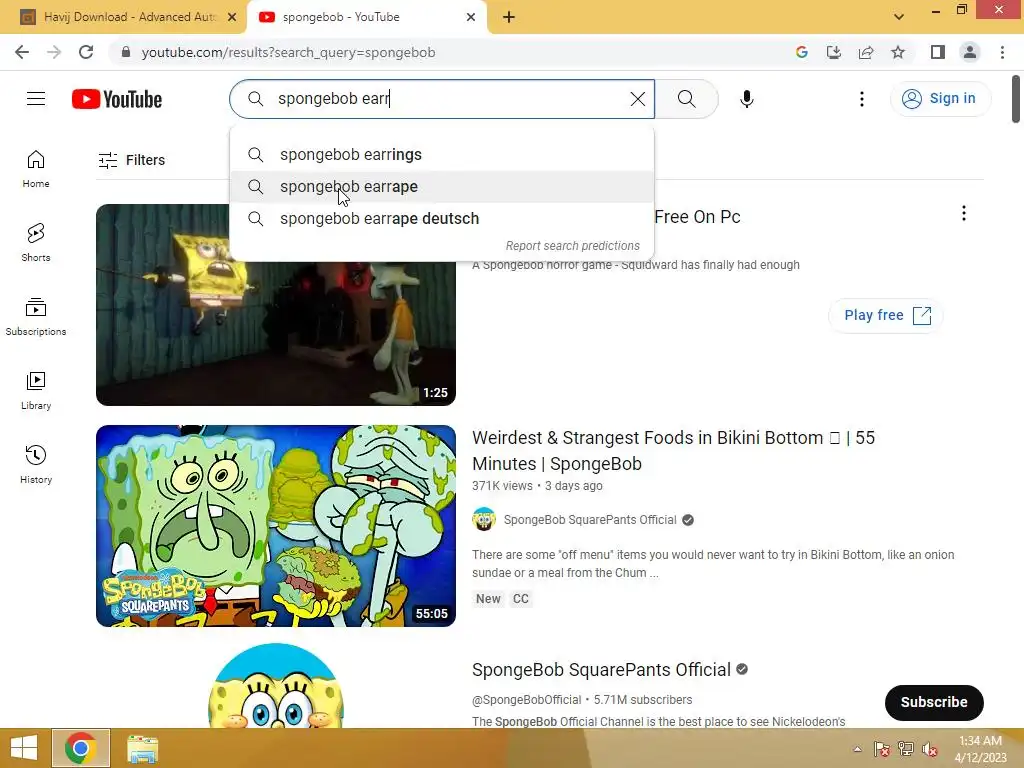Subscribe to SpongeBob SquarePants Official
Image resolution: width=1024 pixels, height=768 pixels.
tap(934, 703)
